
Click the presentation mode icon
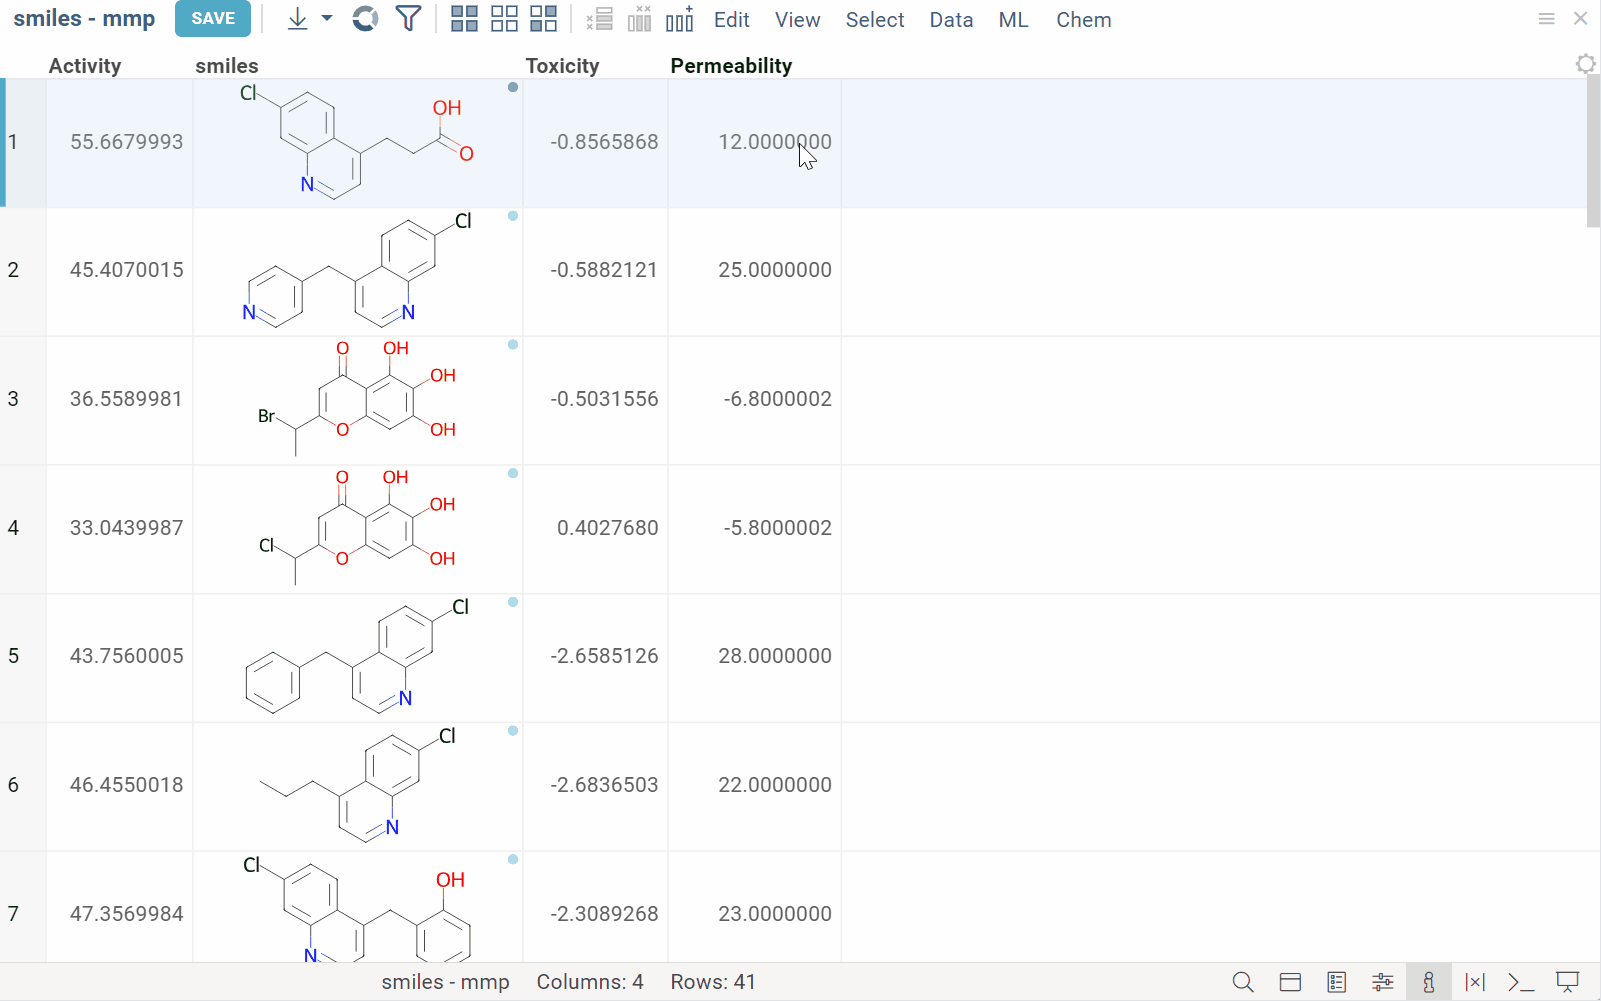pos(1568,982)
